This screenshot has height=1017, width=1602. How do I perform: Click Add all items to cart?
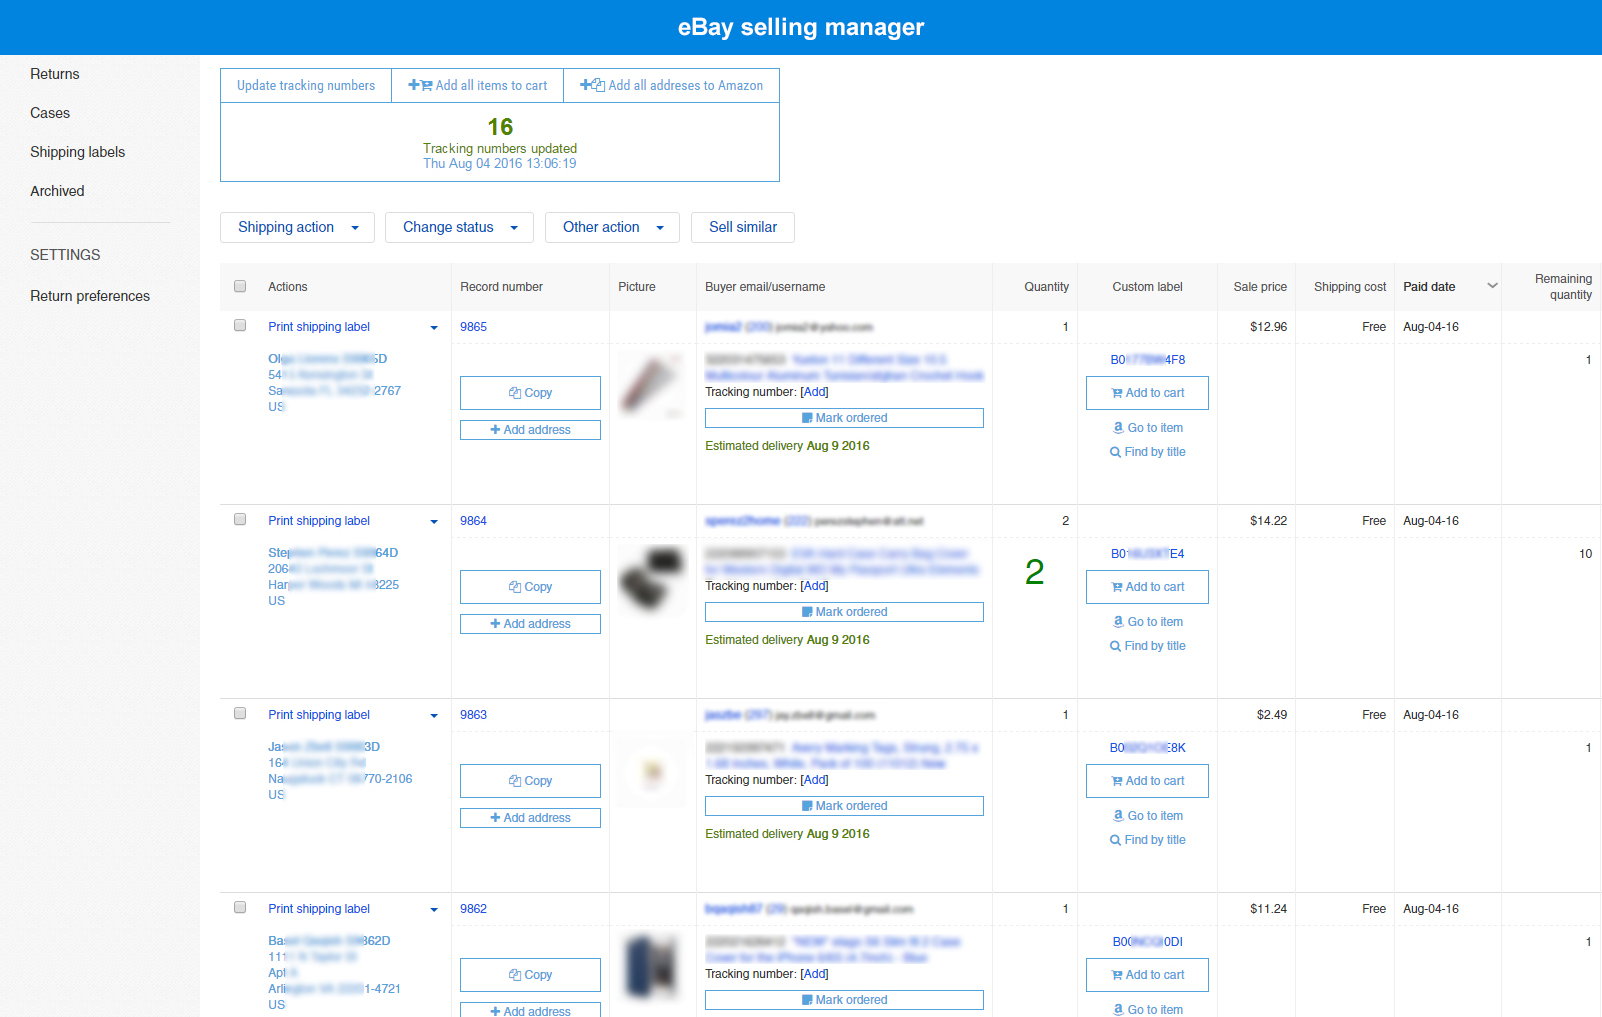(478, 86)
